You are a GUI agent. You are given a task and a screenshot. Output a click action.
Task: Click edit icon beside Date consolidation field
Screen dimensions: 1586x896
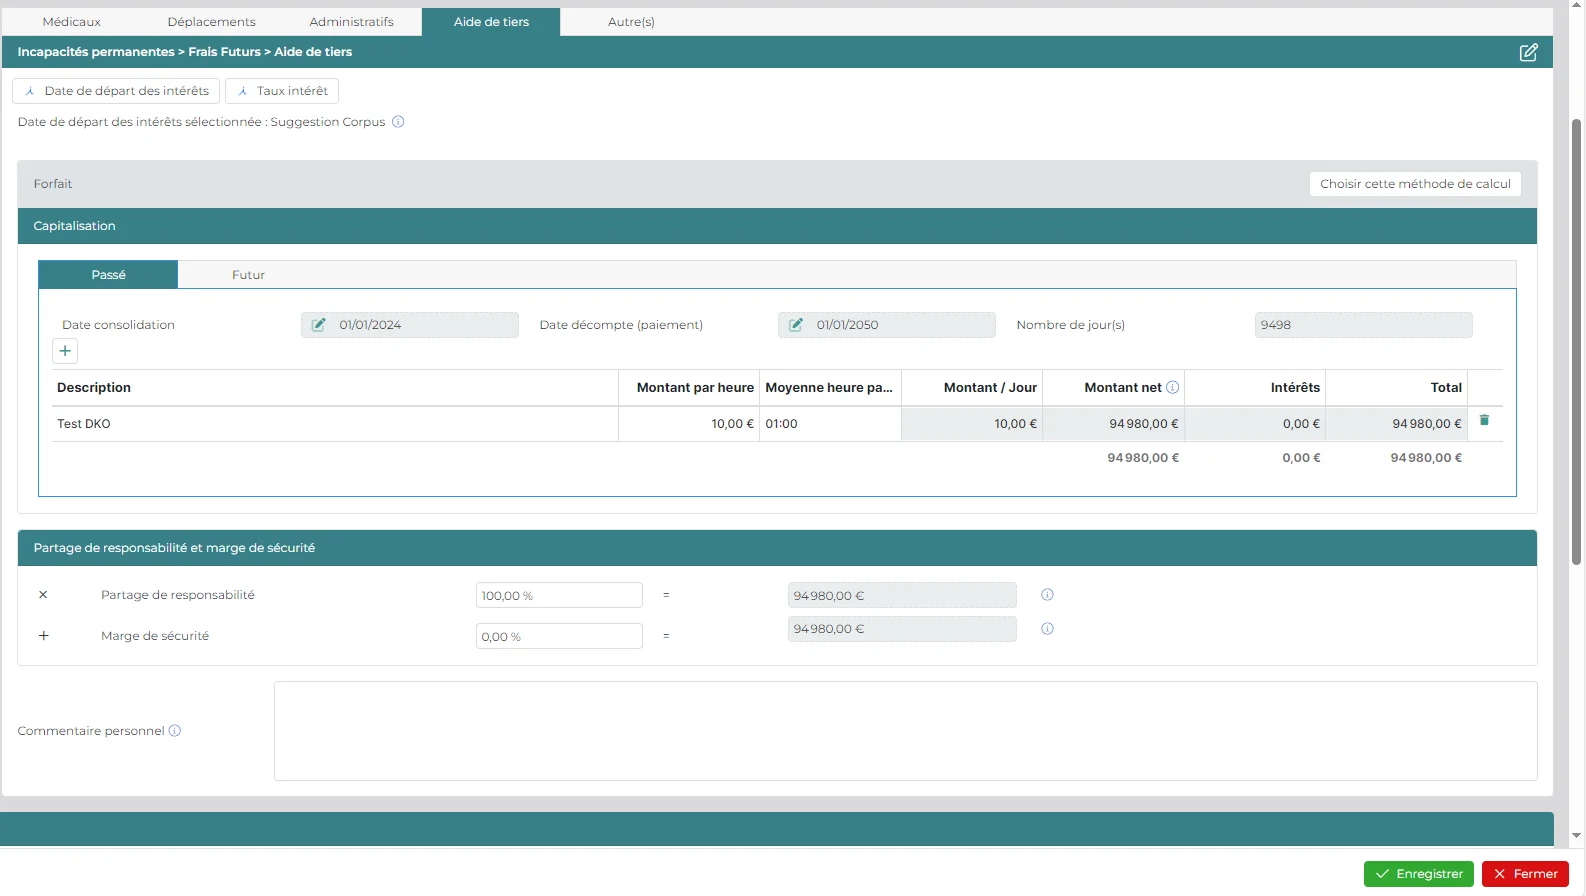(318, 325)
